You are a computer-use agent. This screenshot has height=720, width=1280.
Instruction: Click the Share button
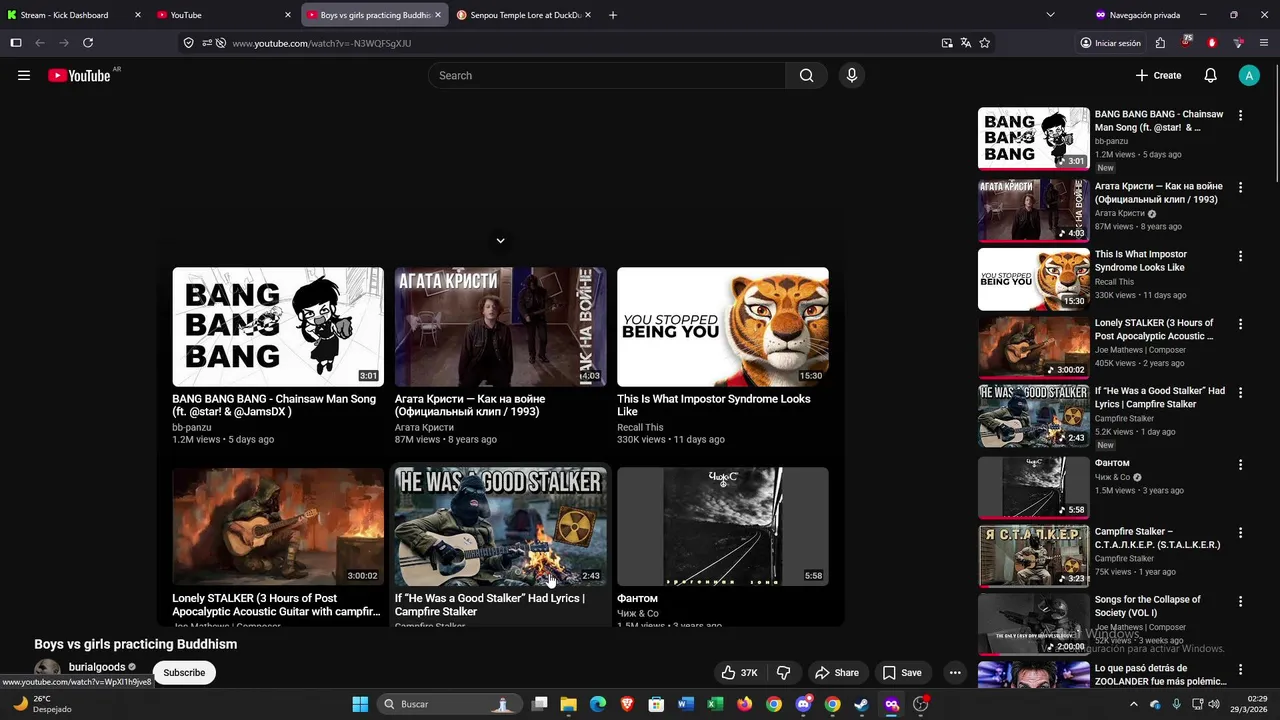point(837,673)
